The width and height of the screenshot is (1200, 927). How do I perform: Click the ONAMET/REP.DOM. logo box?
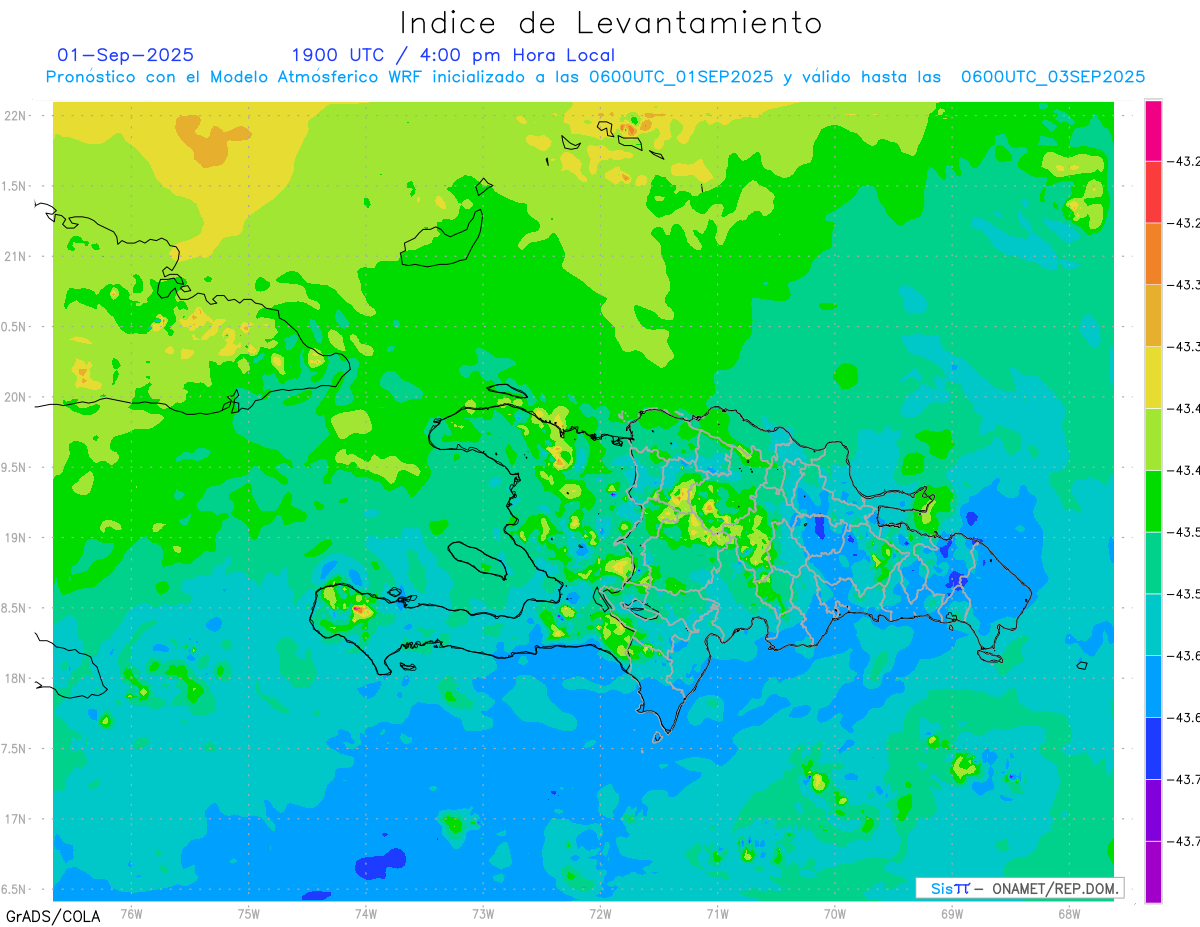tap(1019, 888)
